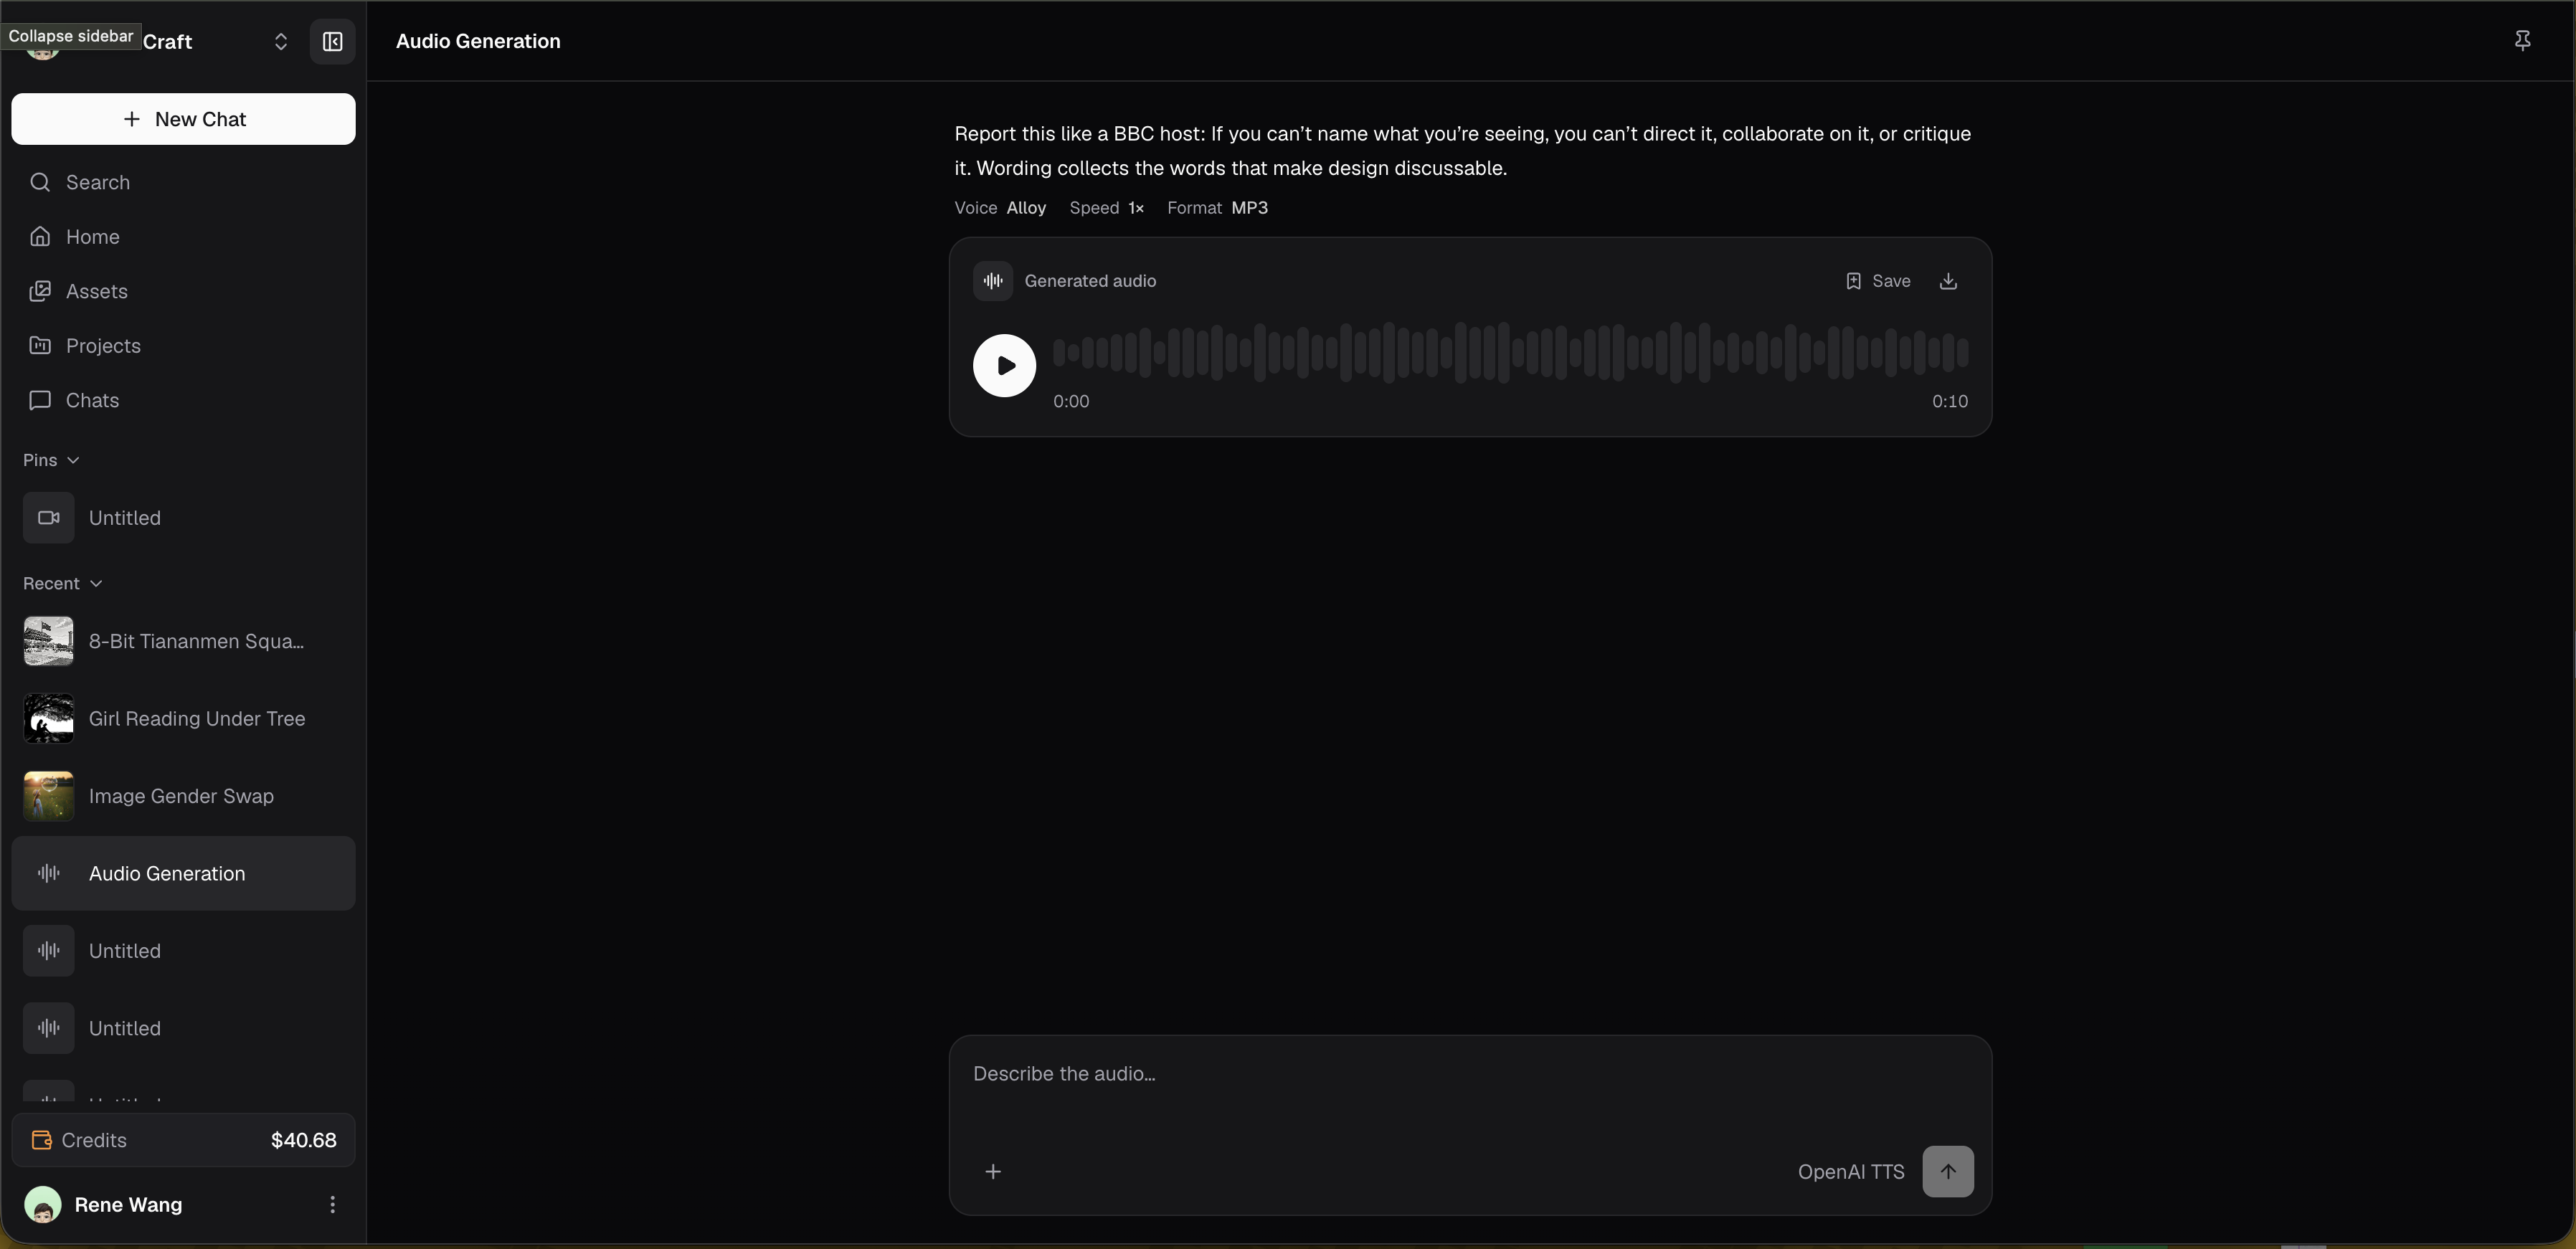Image resolution: width=2576 pixels, height=1249 pixels.
Task: Send the prompt with the arrow button
Action: click(x=1948, y=1171)
